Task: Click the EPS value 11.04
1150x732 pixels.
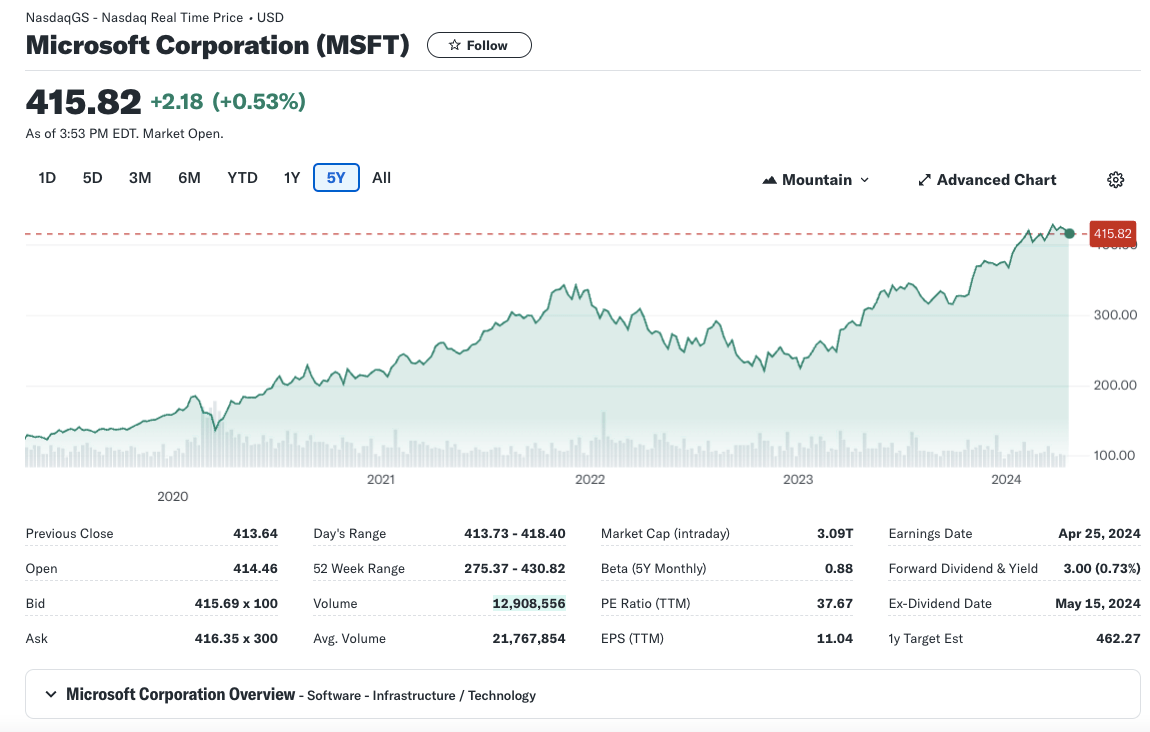Action: pos(835,639)
